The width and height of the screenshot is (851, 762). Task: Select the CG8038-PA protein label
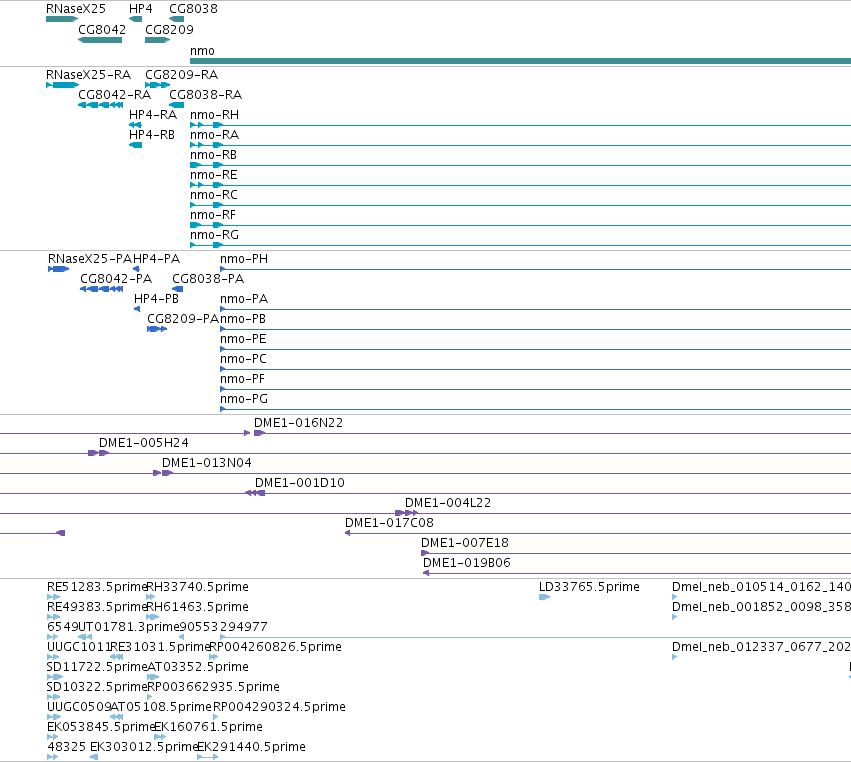(x=208, y=279)
